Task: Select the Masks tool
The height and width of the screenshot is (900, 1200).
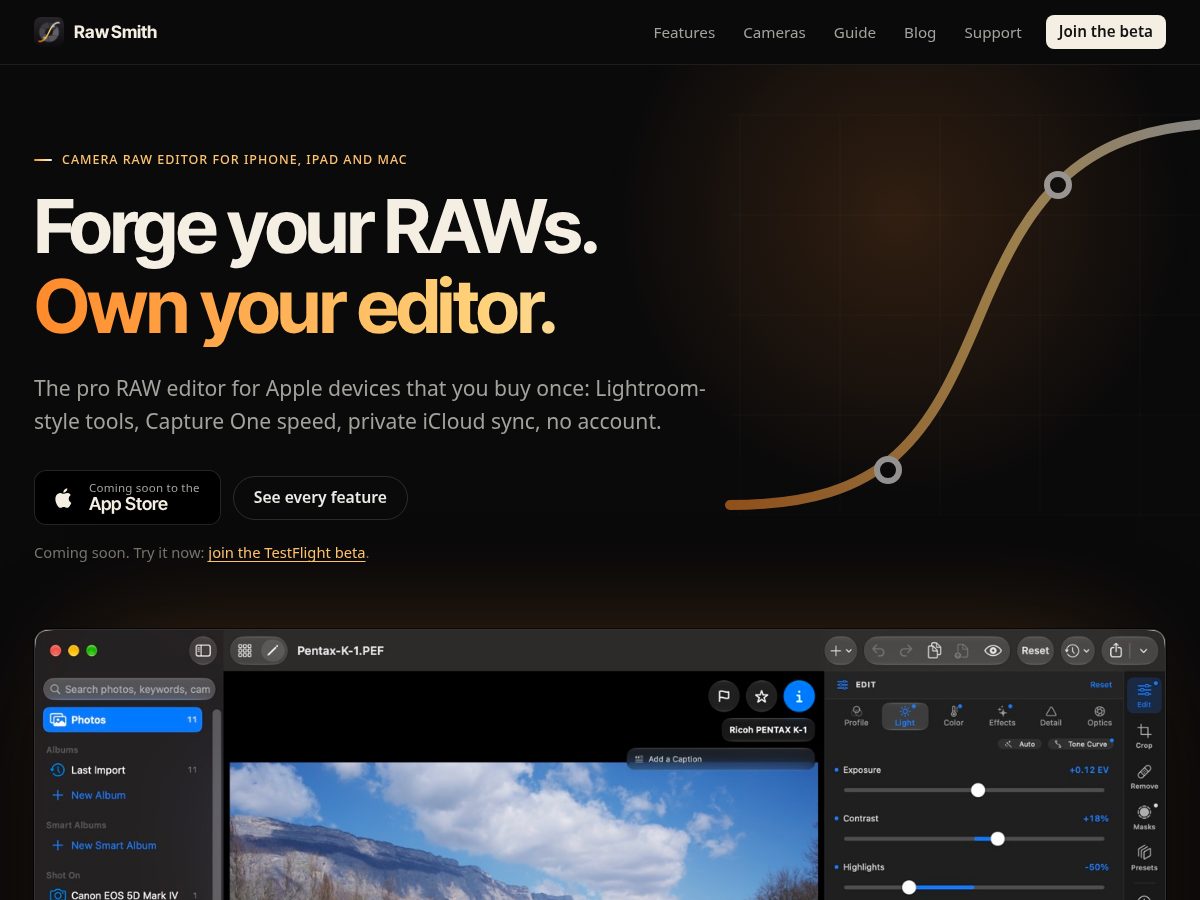Action: 1144,818
